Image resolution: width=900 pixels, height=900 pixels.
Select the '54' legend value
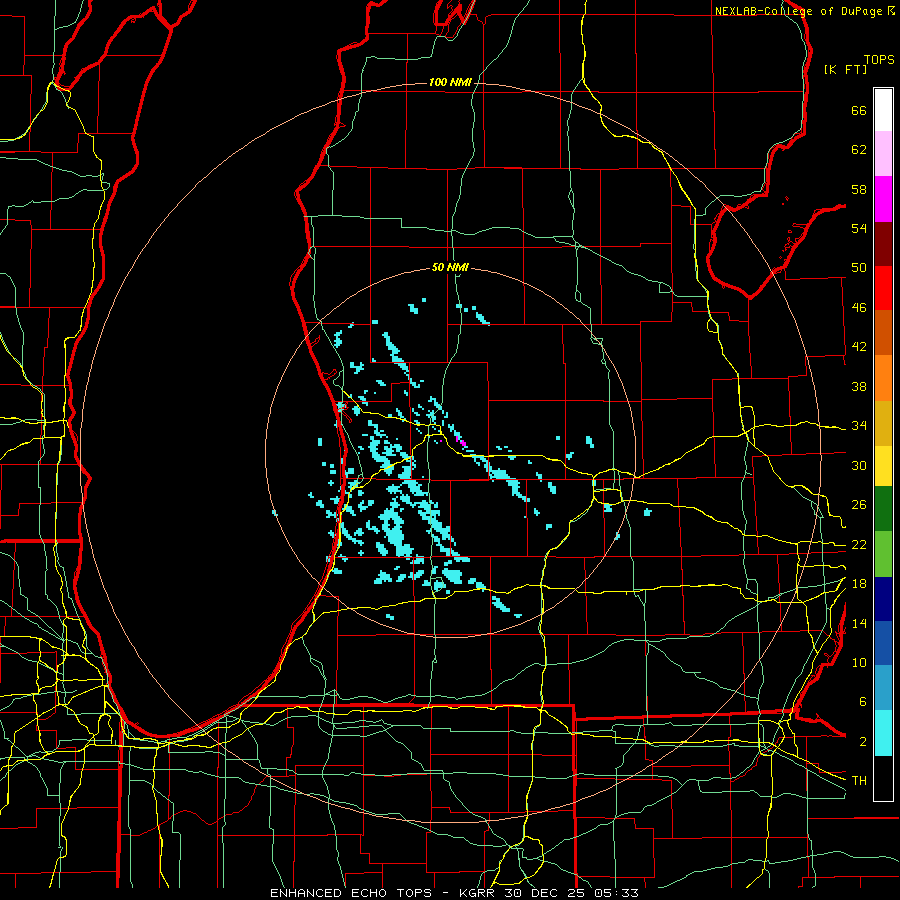pos(859,228)
